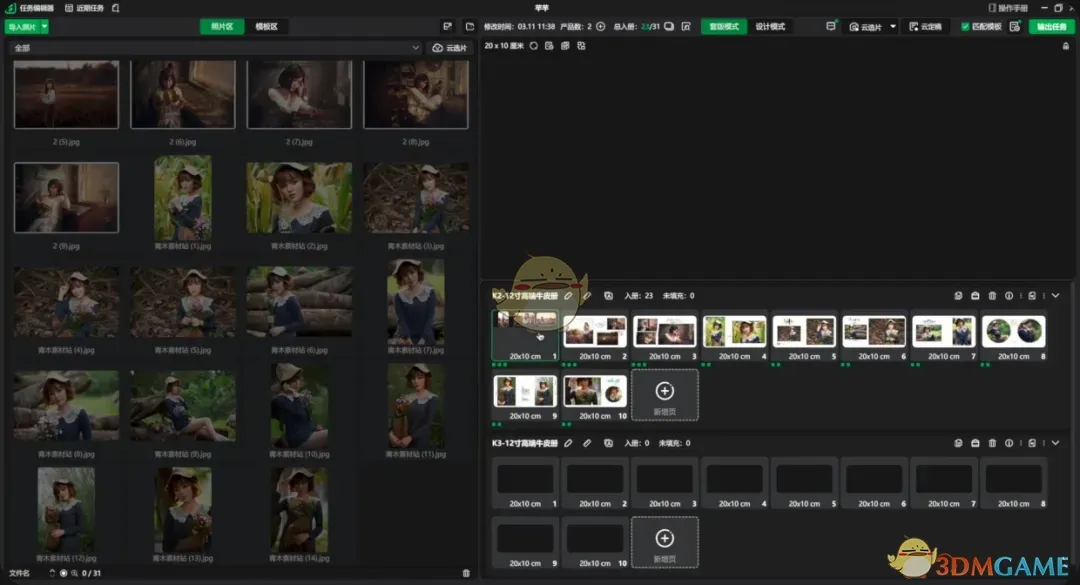This screenshot has width=1080, height=585.
Task: Expand the 导入照片 dropdown arrow
Action: point(45,27)
